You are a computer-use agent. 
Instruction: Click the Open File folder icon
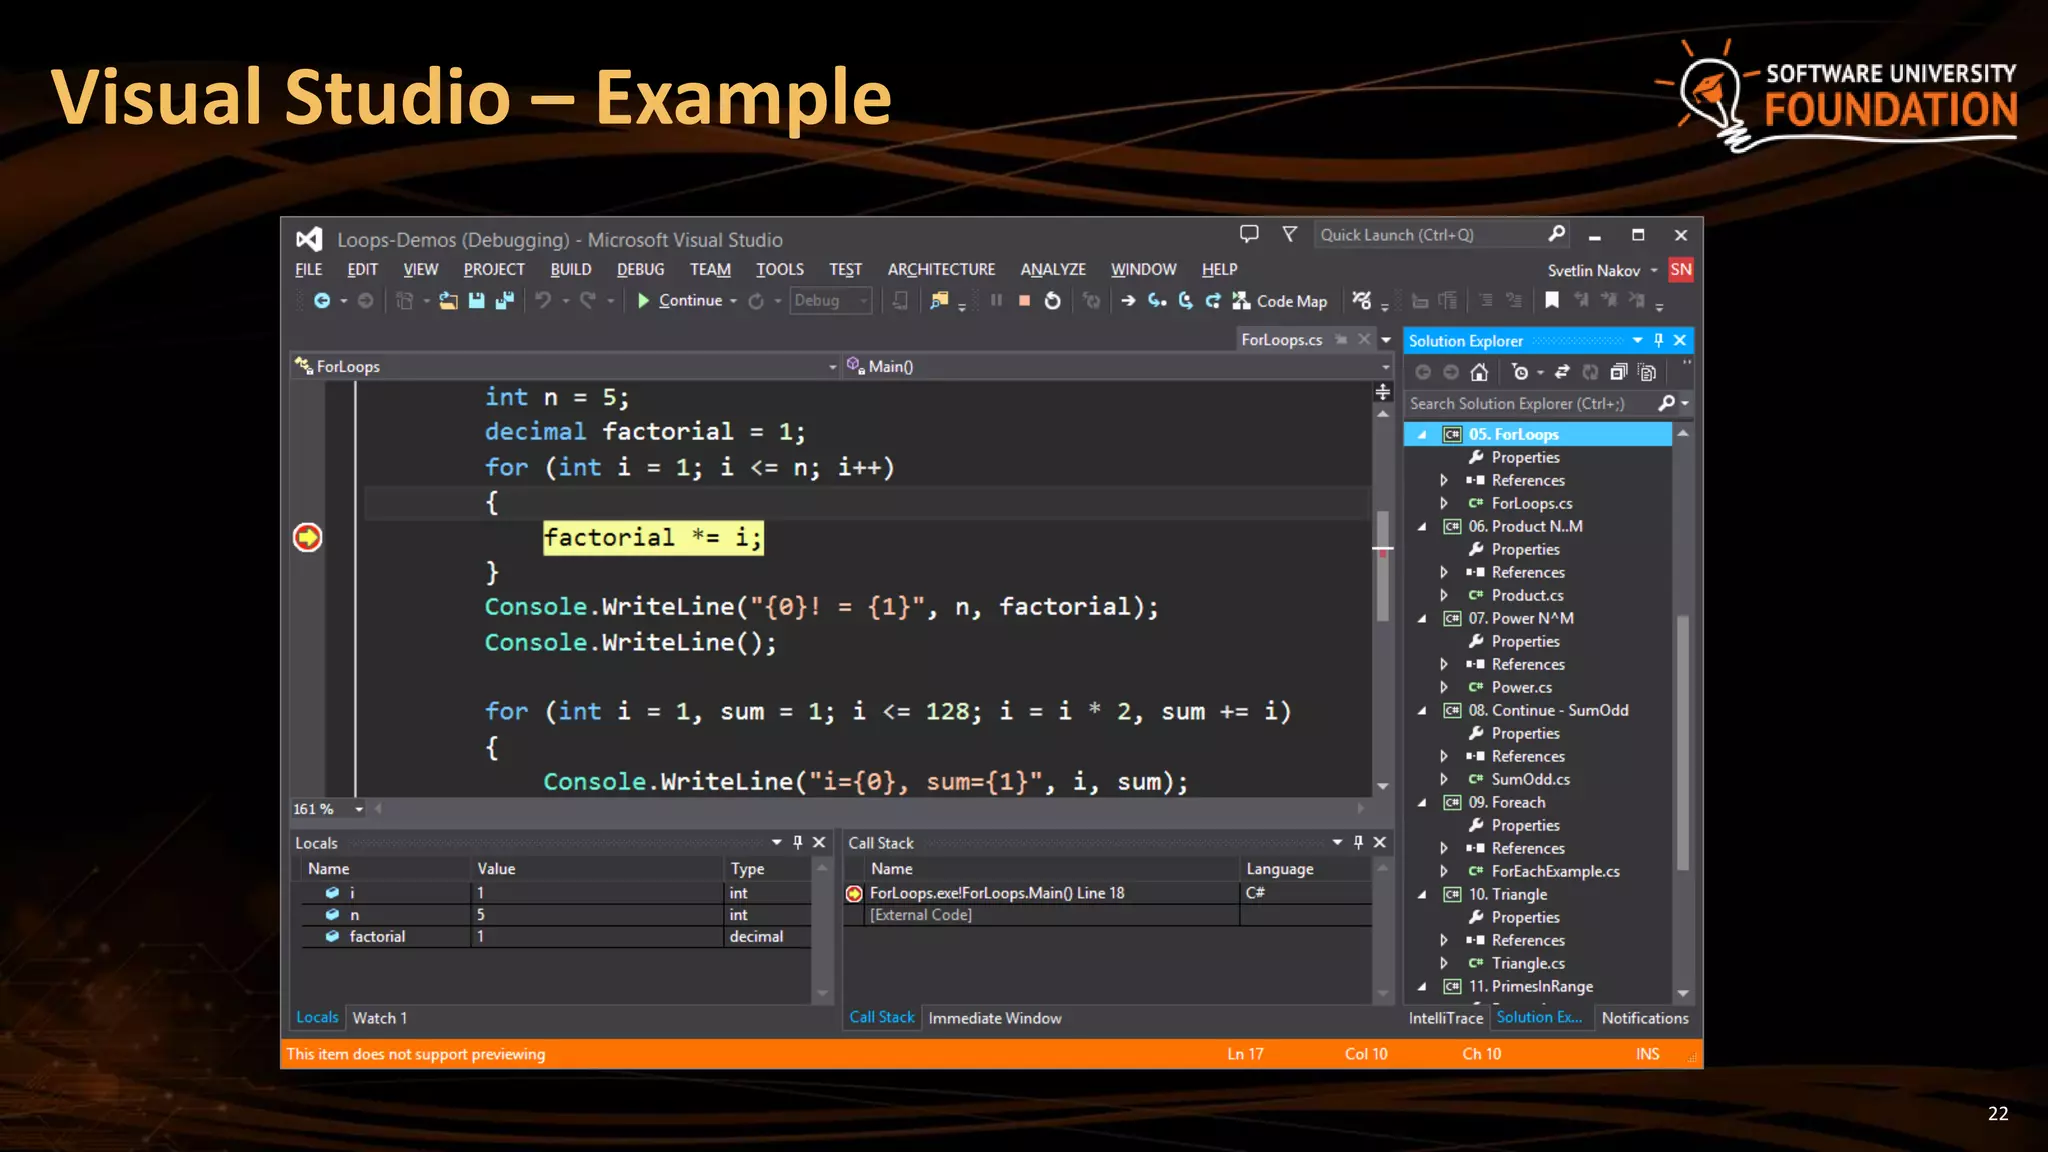tap(448, 301)
